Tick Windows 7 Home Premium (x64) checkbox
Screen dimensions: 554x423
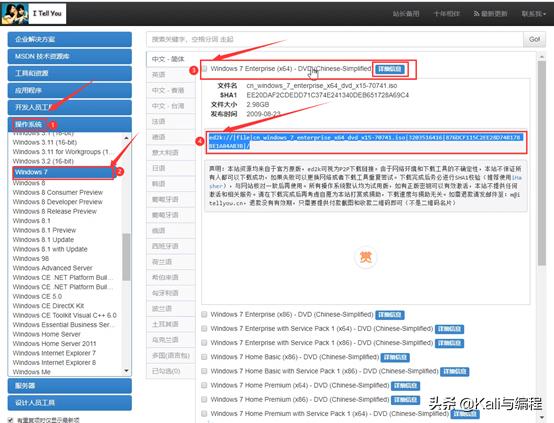point(204,385)
